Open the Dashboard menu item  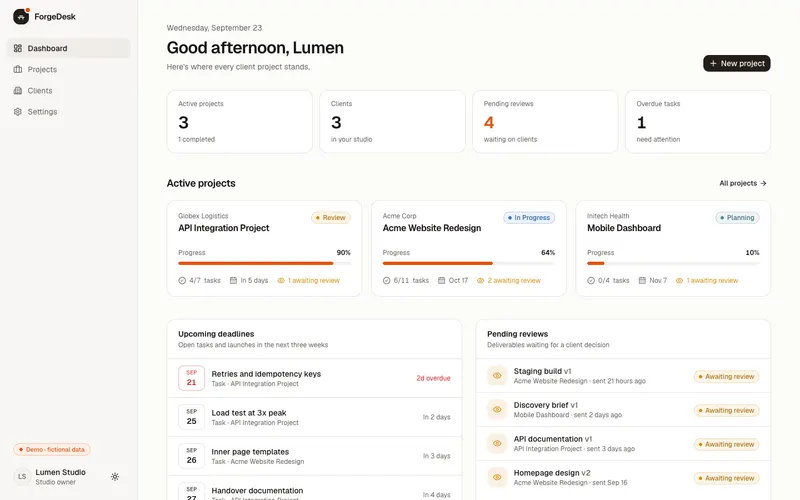[x=68, y=48]
